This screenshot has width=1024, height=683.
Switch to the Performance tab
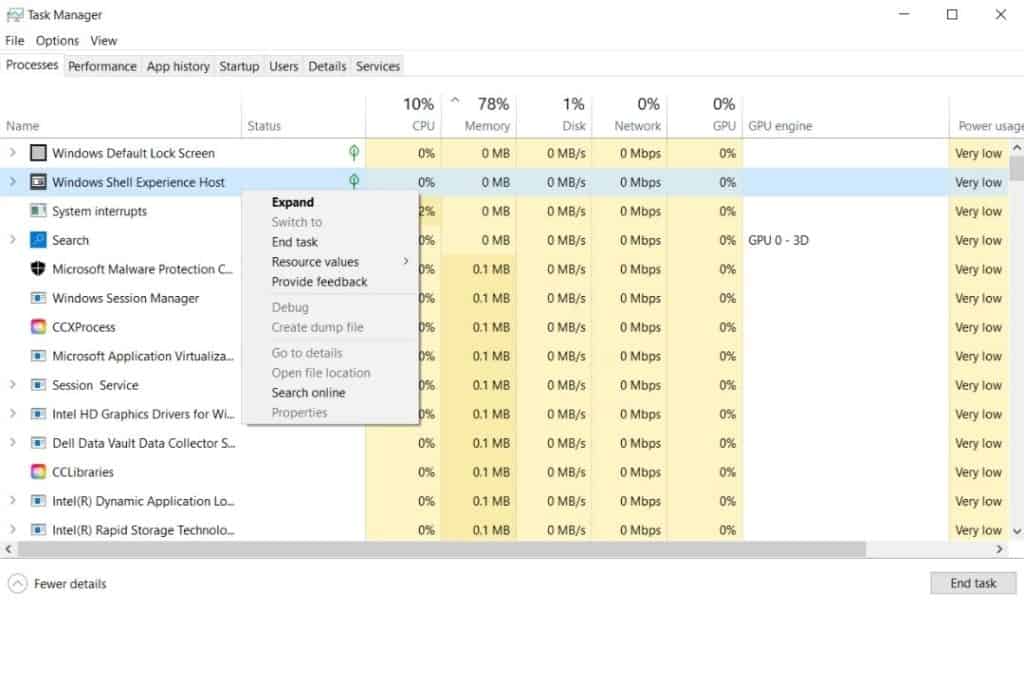[x=103, y=66]
